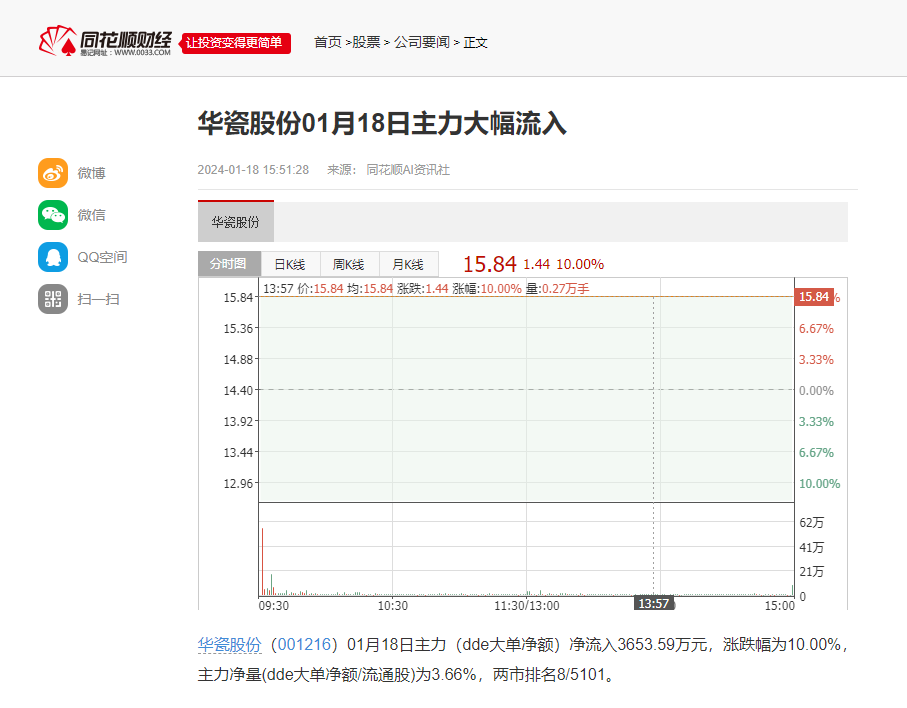Click the 15:00 label on the time axis
The height and width of the screenshot is (708, 907).
click(x=780, y=606)
